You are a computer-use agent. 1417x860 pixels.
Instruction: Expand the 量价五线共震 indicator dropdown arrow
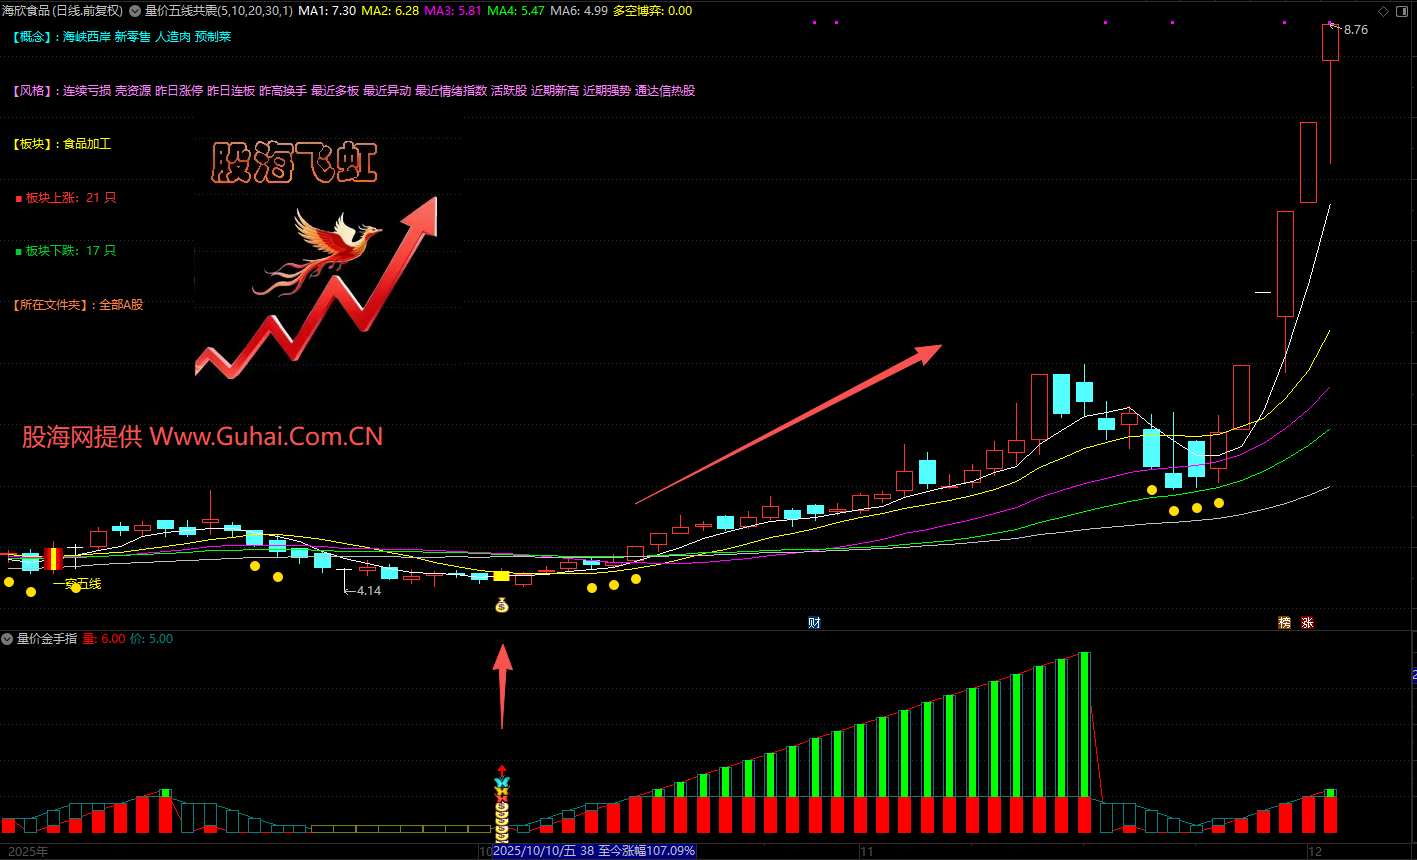click(x=135, y=11)
